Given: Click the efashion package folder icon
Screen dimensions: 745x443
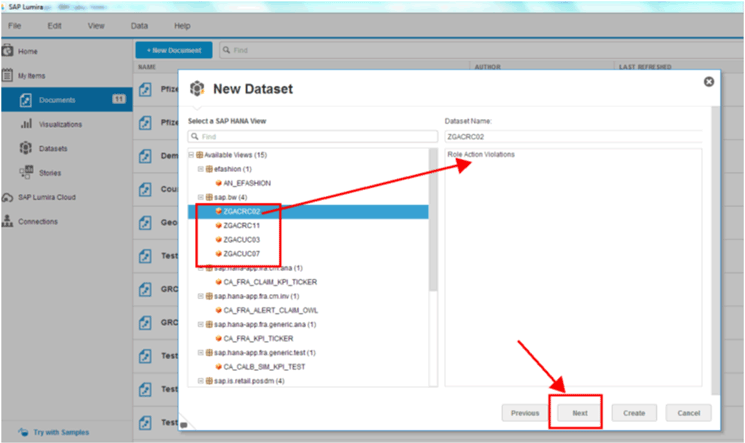Looking at the screenshot, I should (209, 169).
